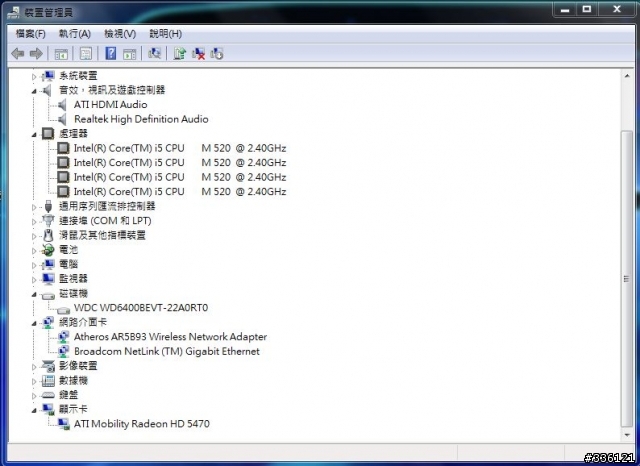This screenshot has width=640, height=466.
Task: Toggle the console tree pane icon
Action: [61, 53]
